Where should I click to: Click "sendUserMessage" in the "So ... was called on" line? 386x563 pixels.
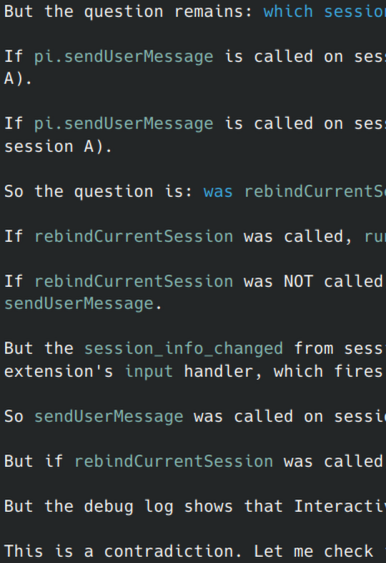click(x=109, y=417)
